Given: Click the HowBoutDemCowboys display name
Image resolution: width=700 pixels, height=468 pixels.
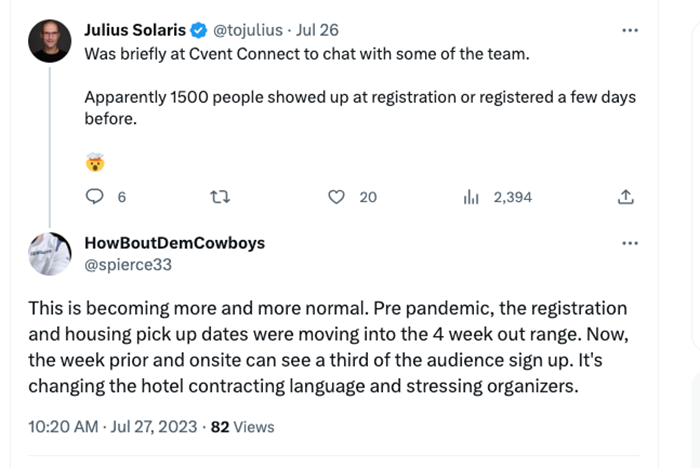Looking at the screenshot, I should (175, 243).
